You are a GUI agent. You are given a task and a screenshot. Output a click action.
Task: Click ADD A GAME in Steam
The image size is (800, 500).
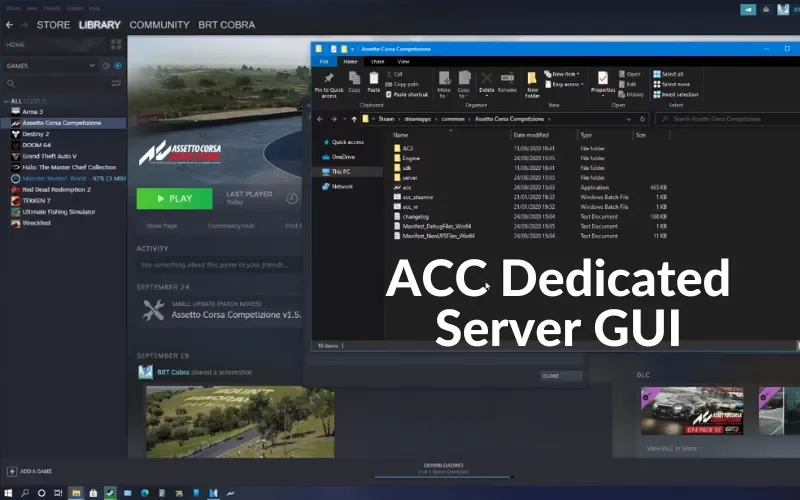30,471
